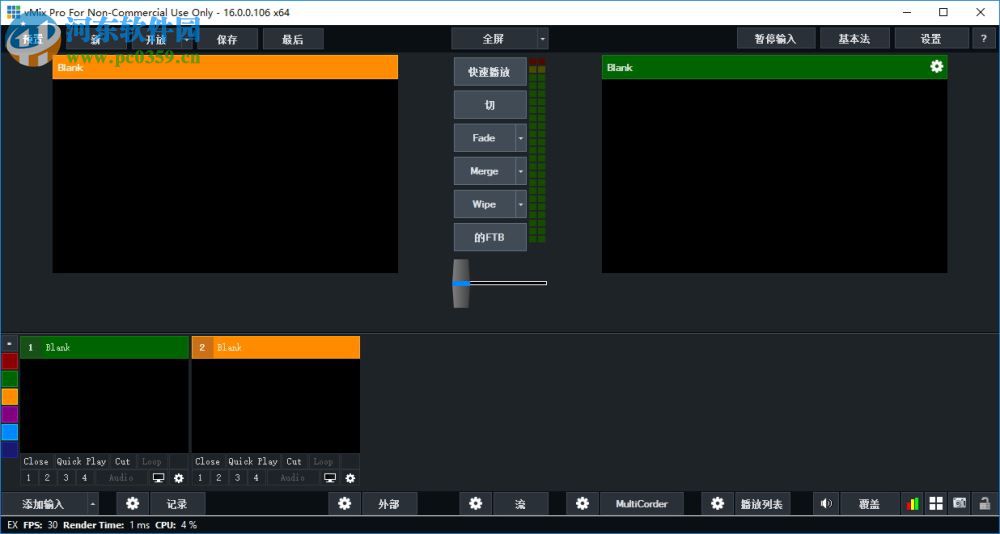Click the ? help button at top right

pos(983,39)
